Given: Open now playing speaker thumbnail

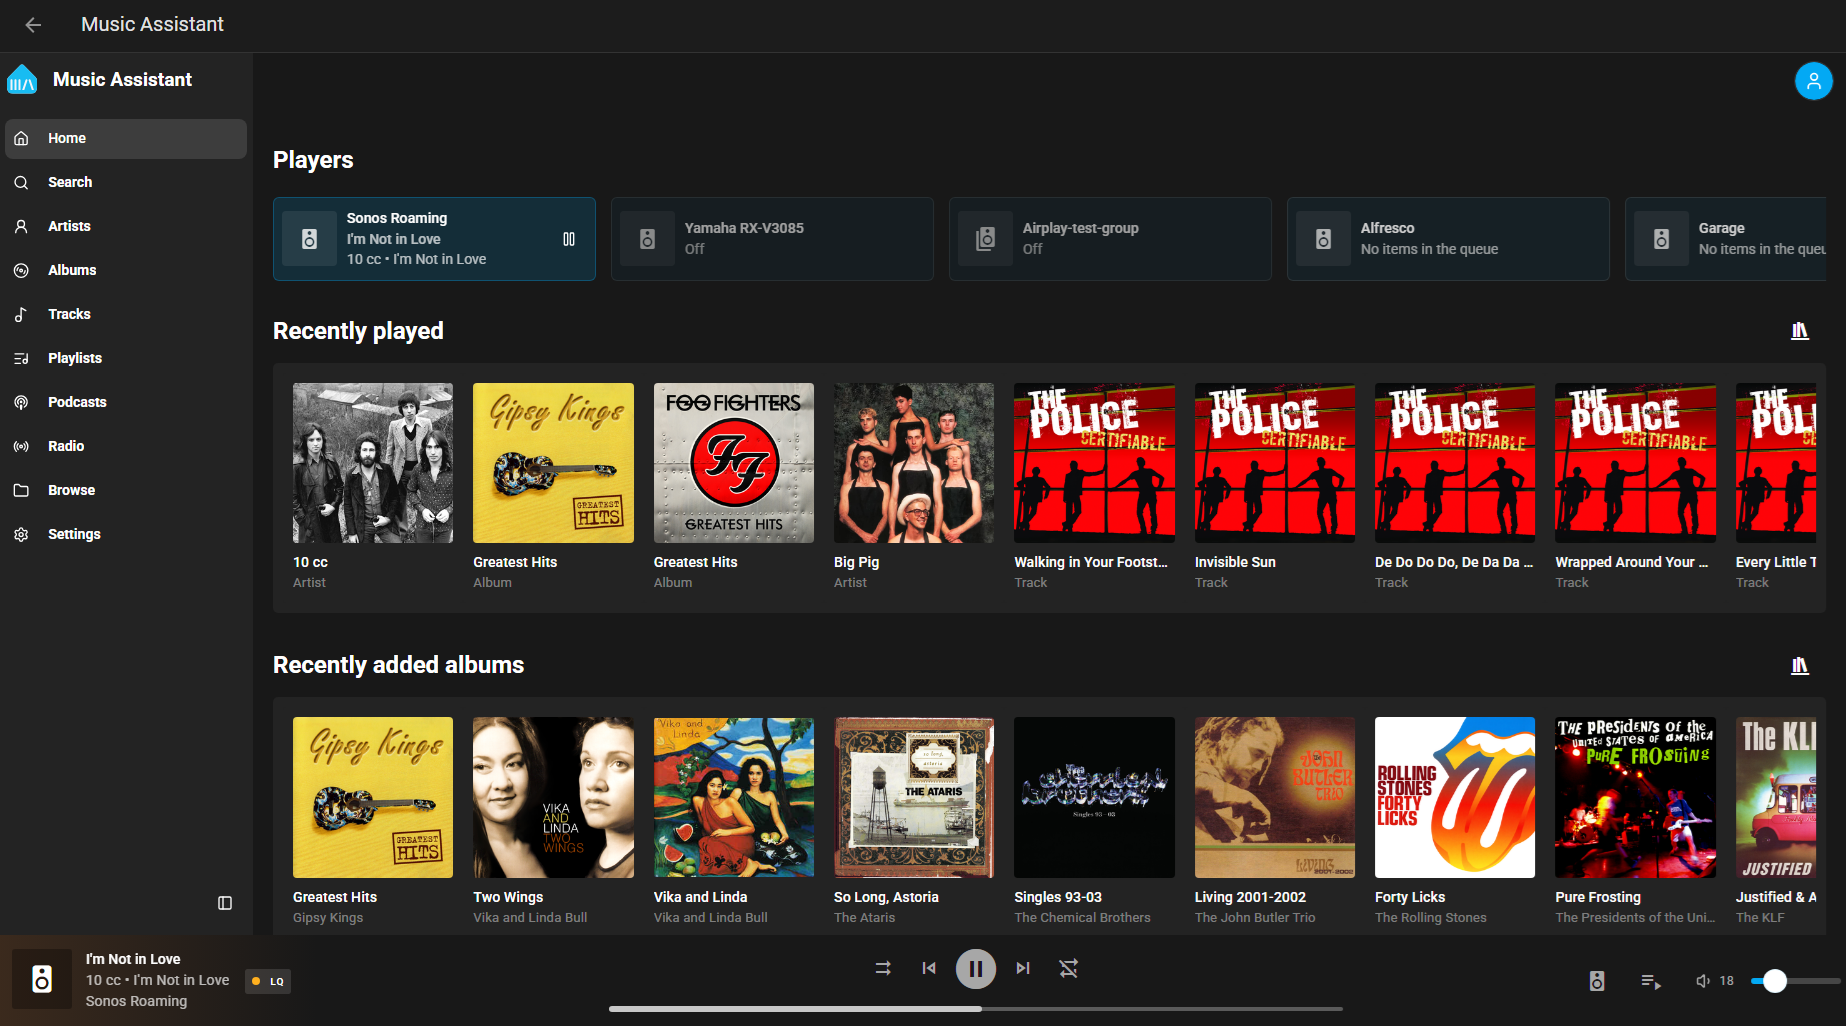Looking at the screenshot, I should (42, 979).
